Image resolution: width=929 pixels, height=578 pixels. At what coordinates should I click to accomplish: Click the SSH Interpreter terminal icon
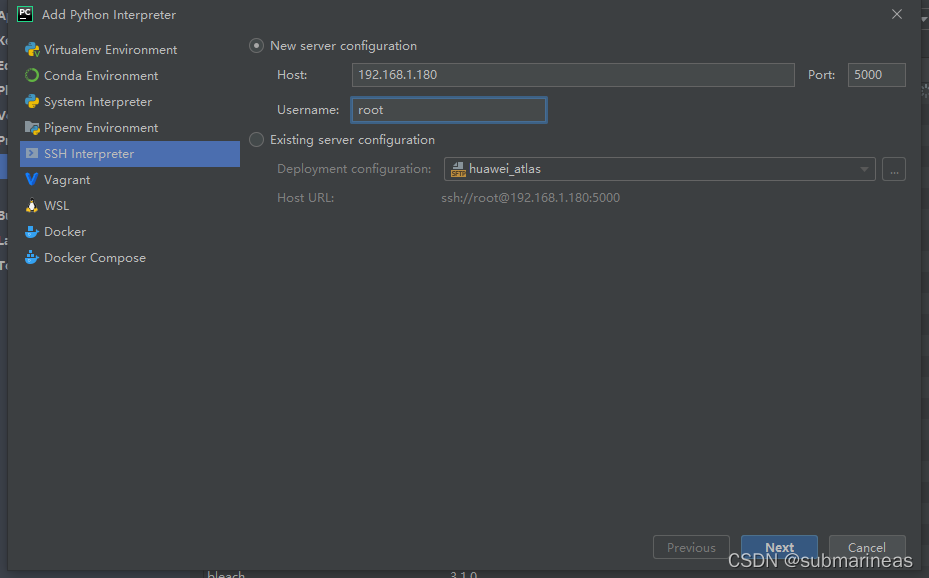[x=32, y=154]
